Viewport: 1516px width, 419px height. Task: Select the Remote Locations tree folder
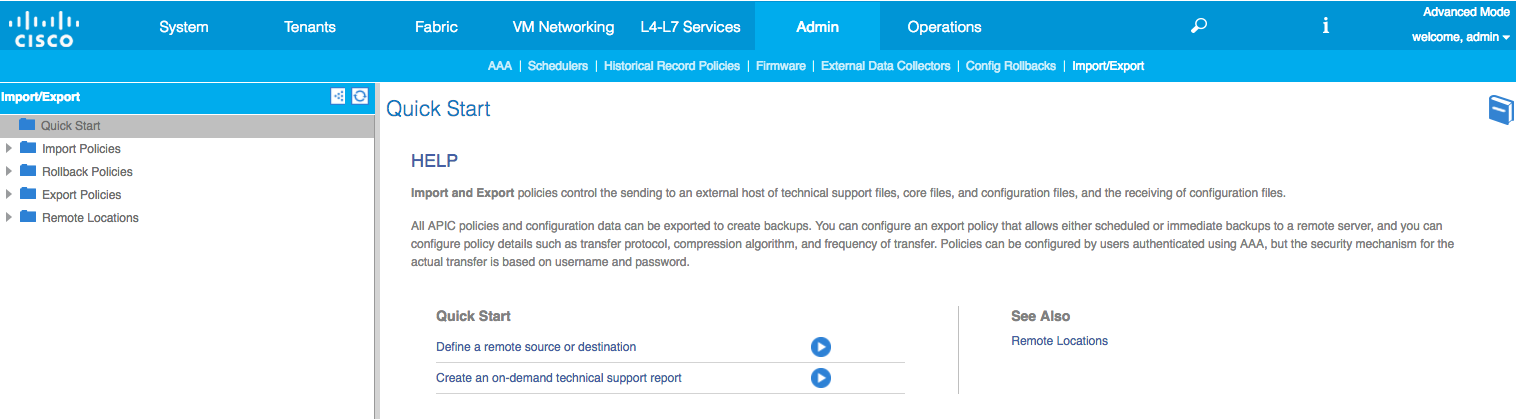pos(90,218)
